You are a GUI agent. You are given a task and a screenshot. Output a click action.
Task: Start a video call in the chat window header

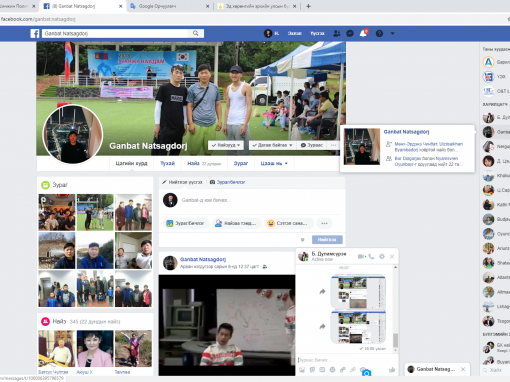[362, 256]
